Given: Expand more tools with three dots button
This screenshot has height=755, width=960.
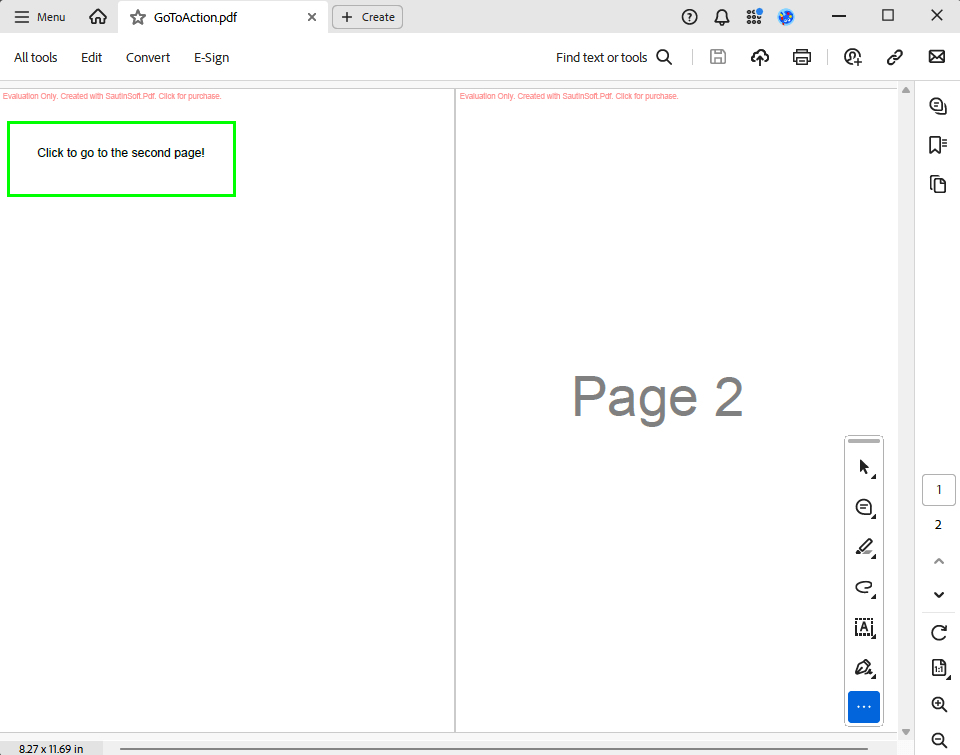Looking at the screenshot, I should click(x=864, y=707).
